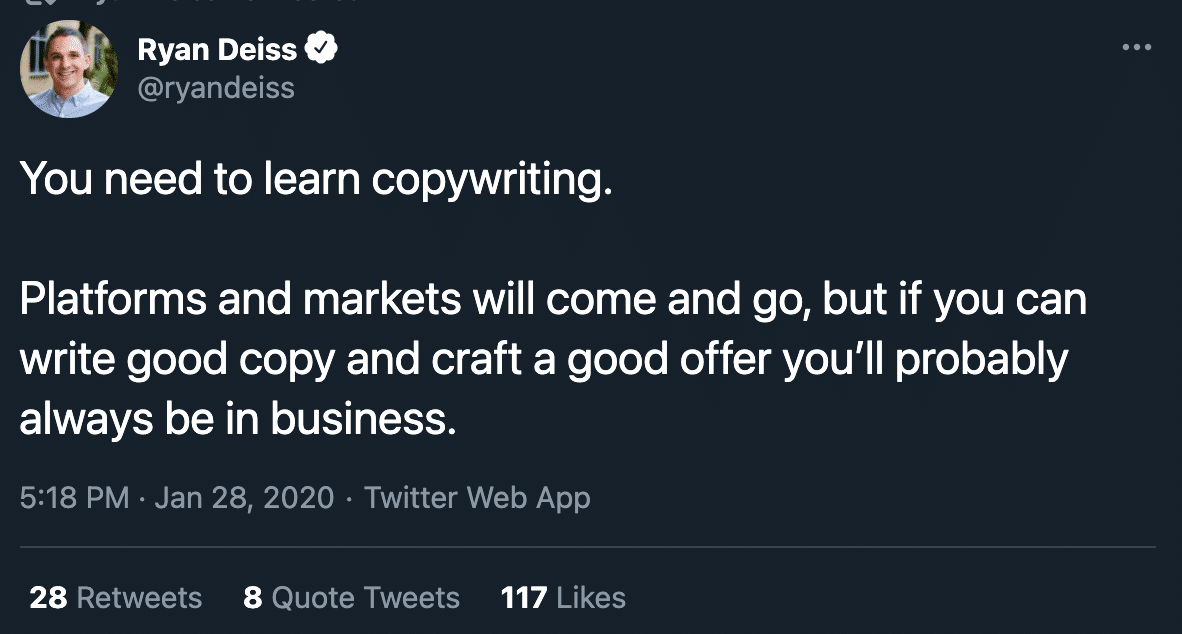Open the @ryandeiss handle link
The width and height of the screenshot is (1182, 634).
tap(216, 88)
